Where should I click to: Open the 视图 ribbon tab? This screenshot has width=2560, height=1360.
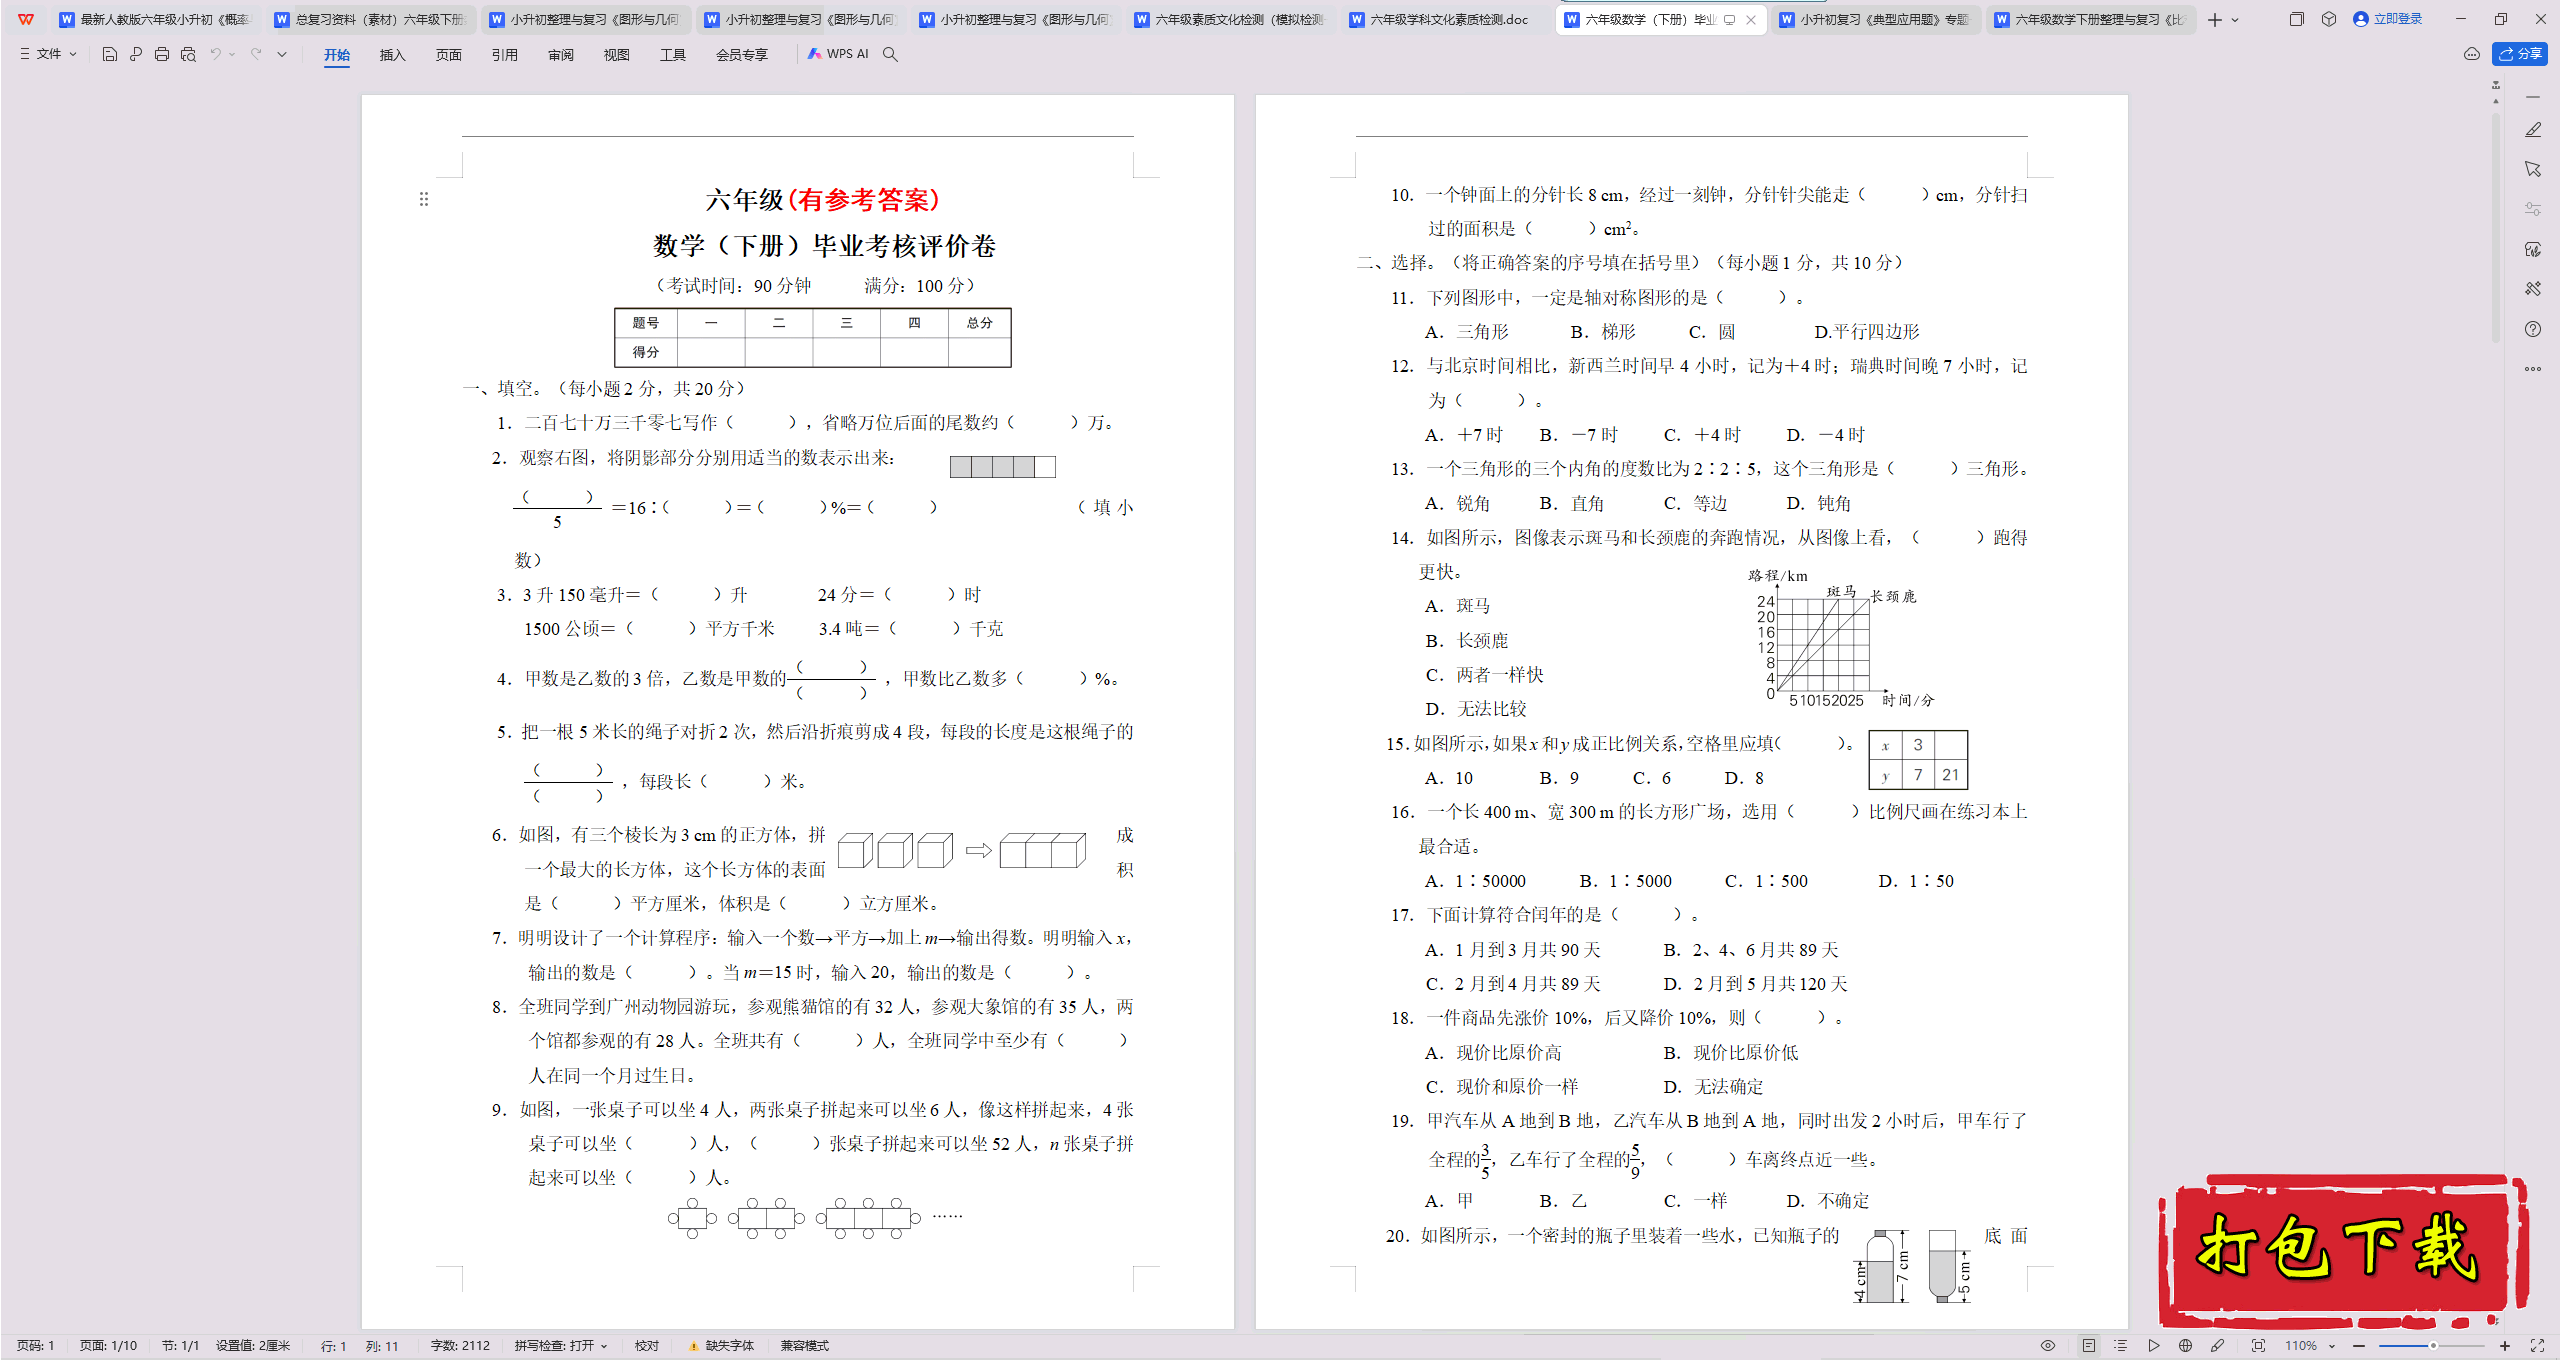[x=617, y=55]
